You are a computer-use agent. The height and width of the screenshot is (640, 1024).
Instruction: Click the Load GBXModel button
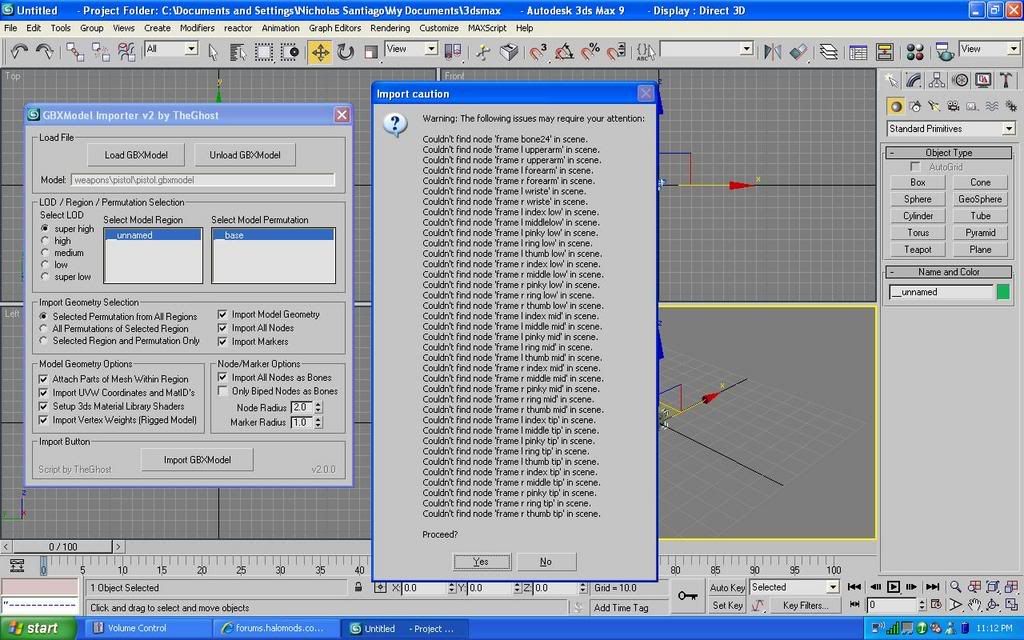[x=136, y=155]
